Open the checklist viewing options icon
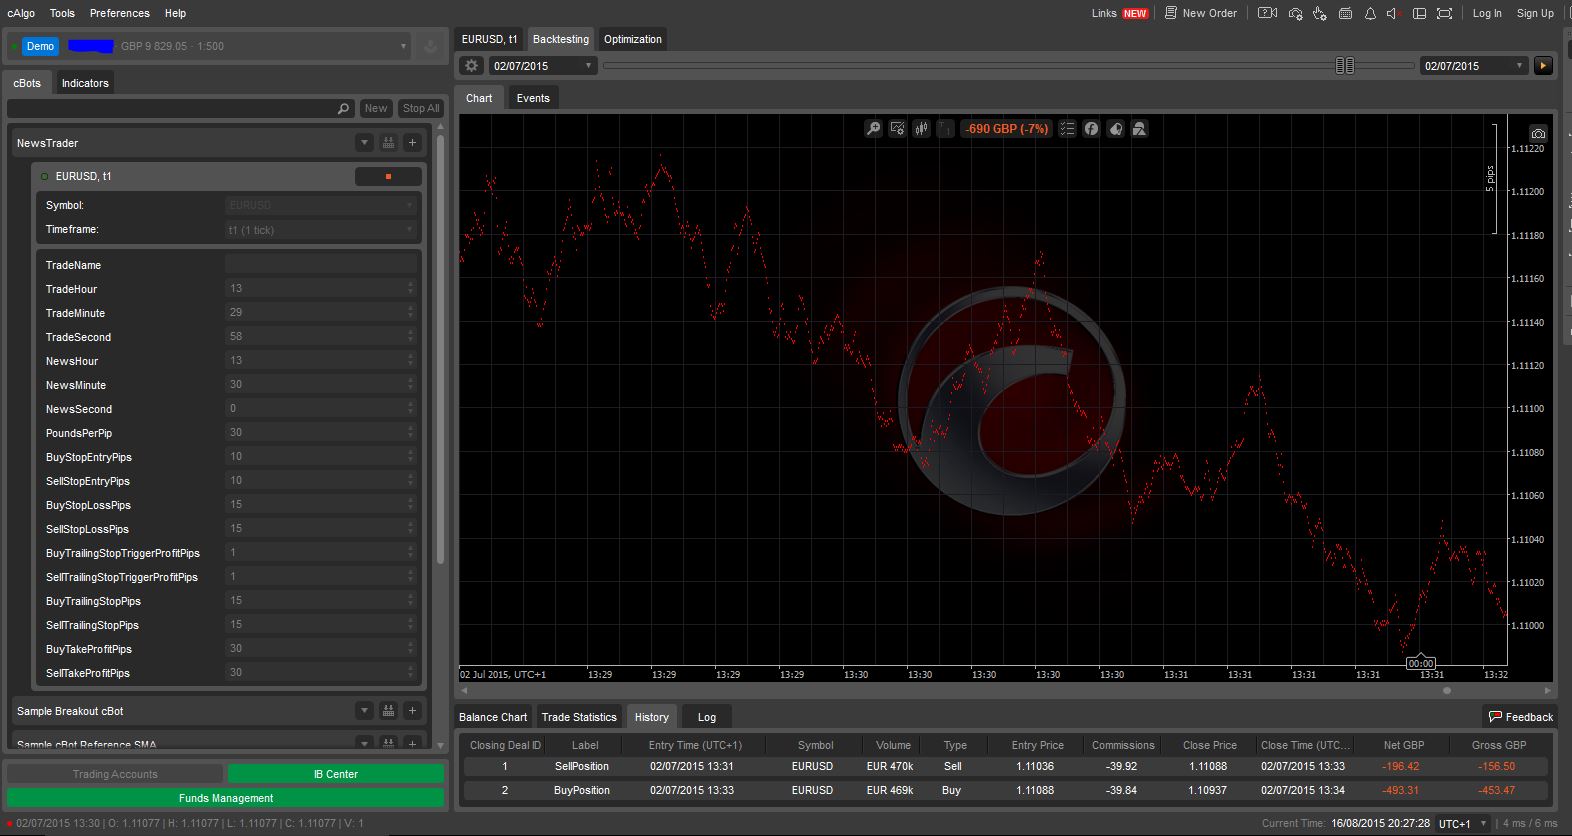 1067,128
